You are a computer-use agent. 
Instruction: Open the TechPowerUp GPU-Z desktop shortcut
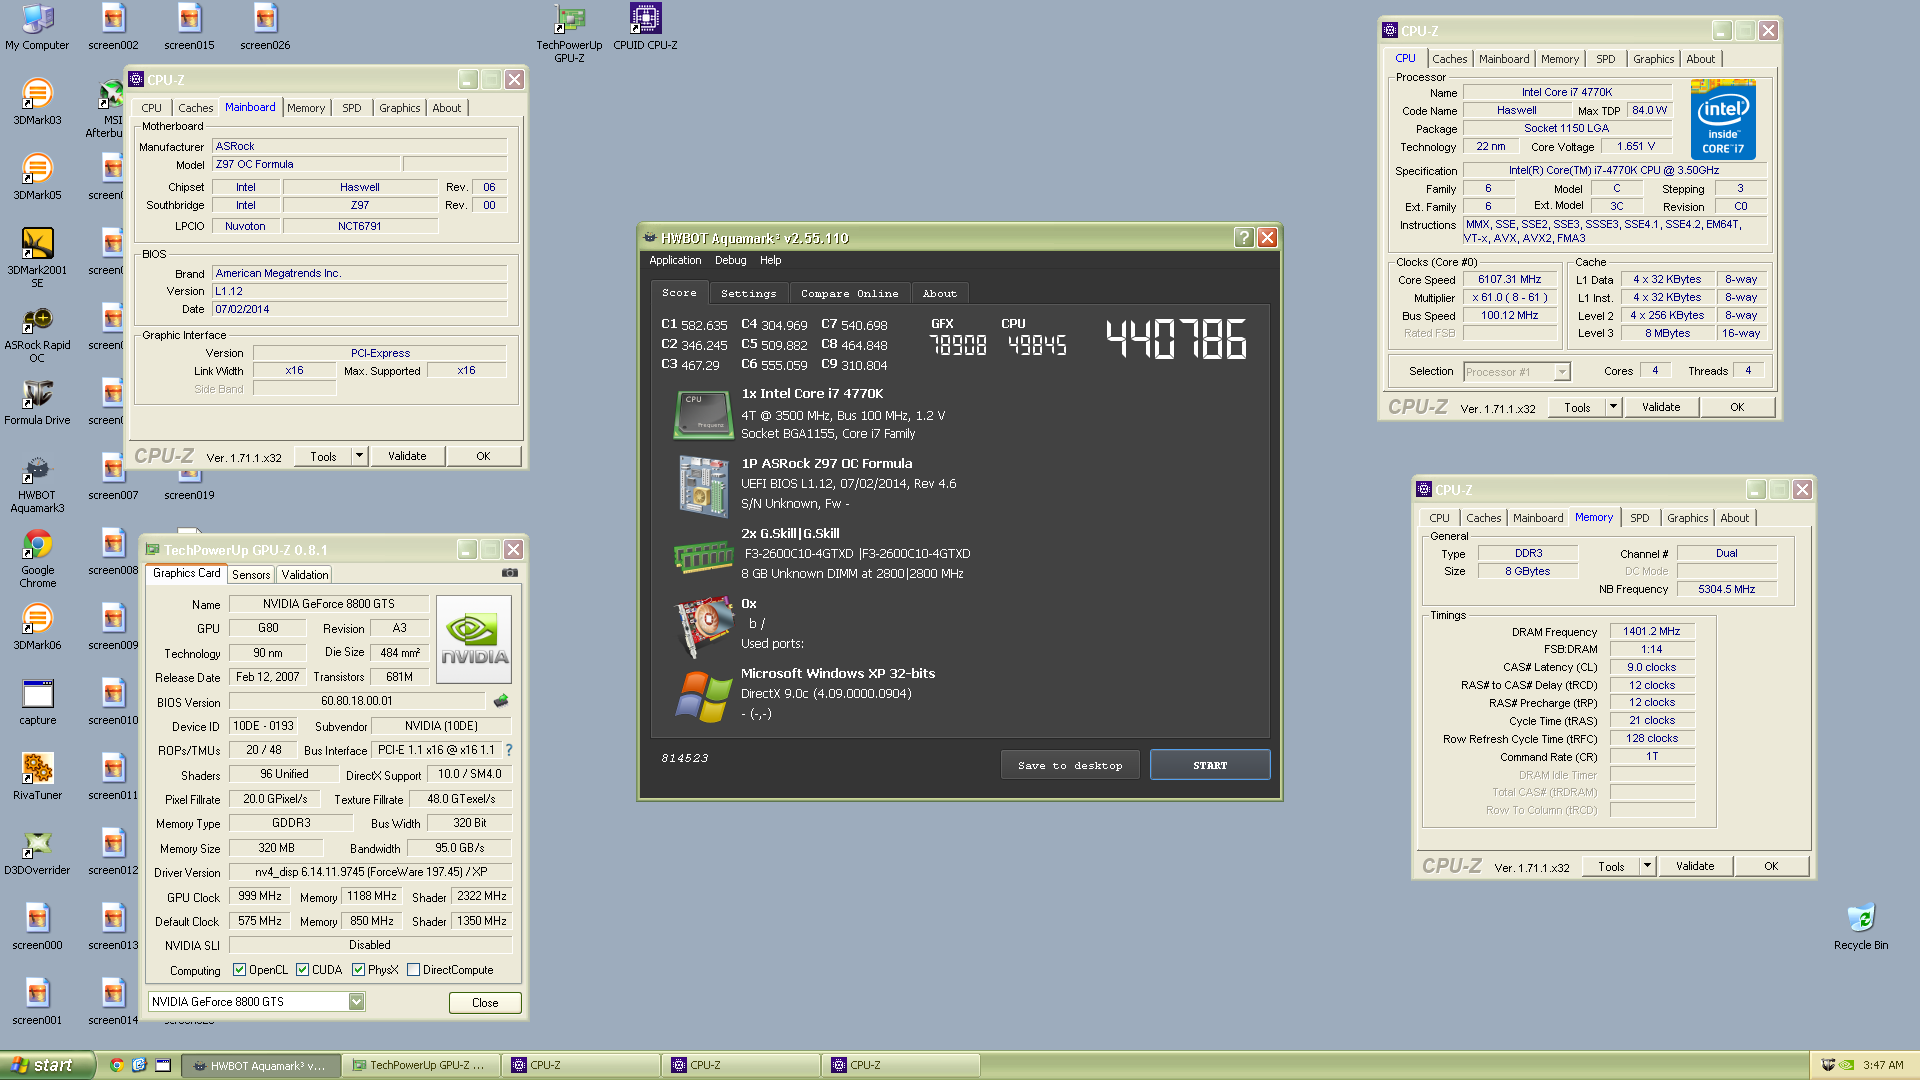click(x=569, y=32)
